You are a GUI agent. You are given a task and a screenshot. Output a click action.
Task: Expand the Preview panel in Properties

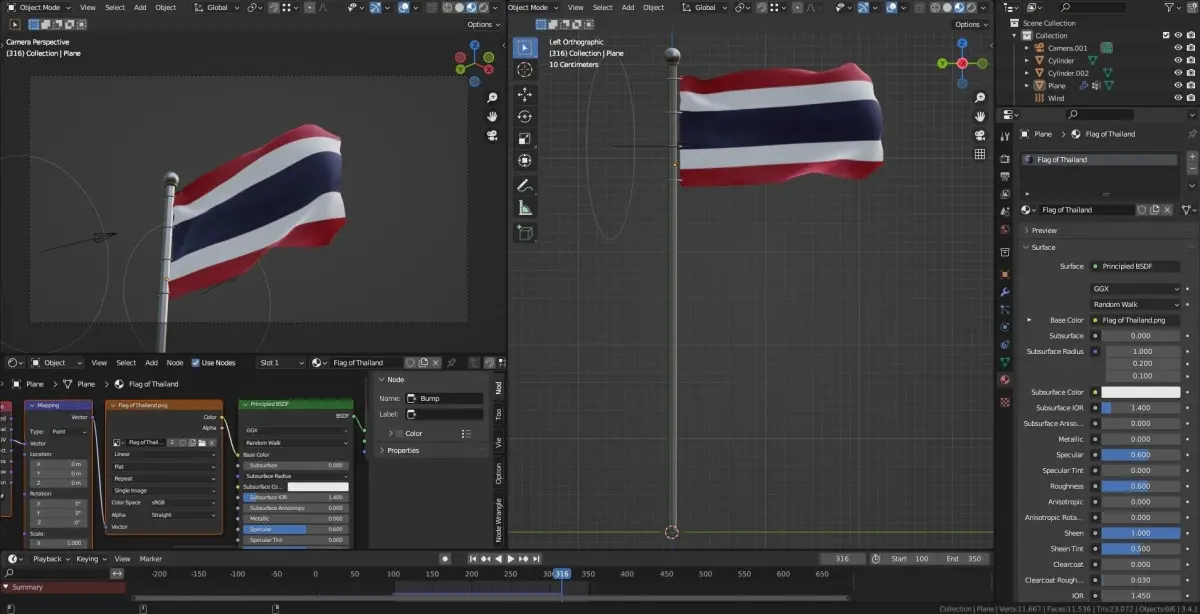[x=1043, y=230]
